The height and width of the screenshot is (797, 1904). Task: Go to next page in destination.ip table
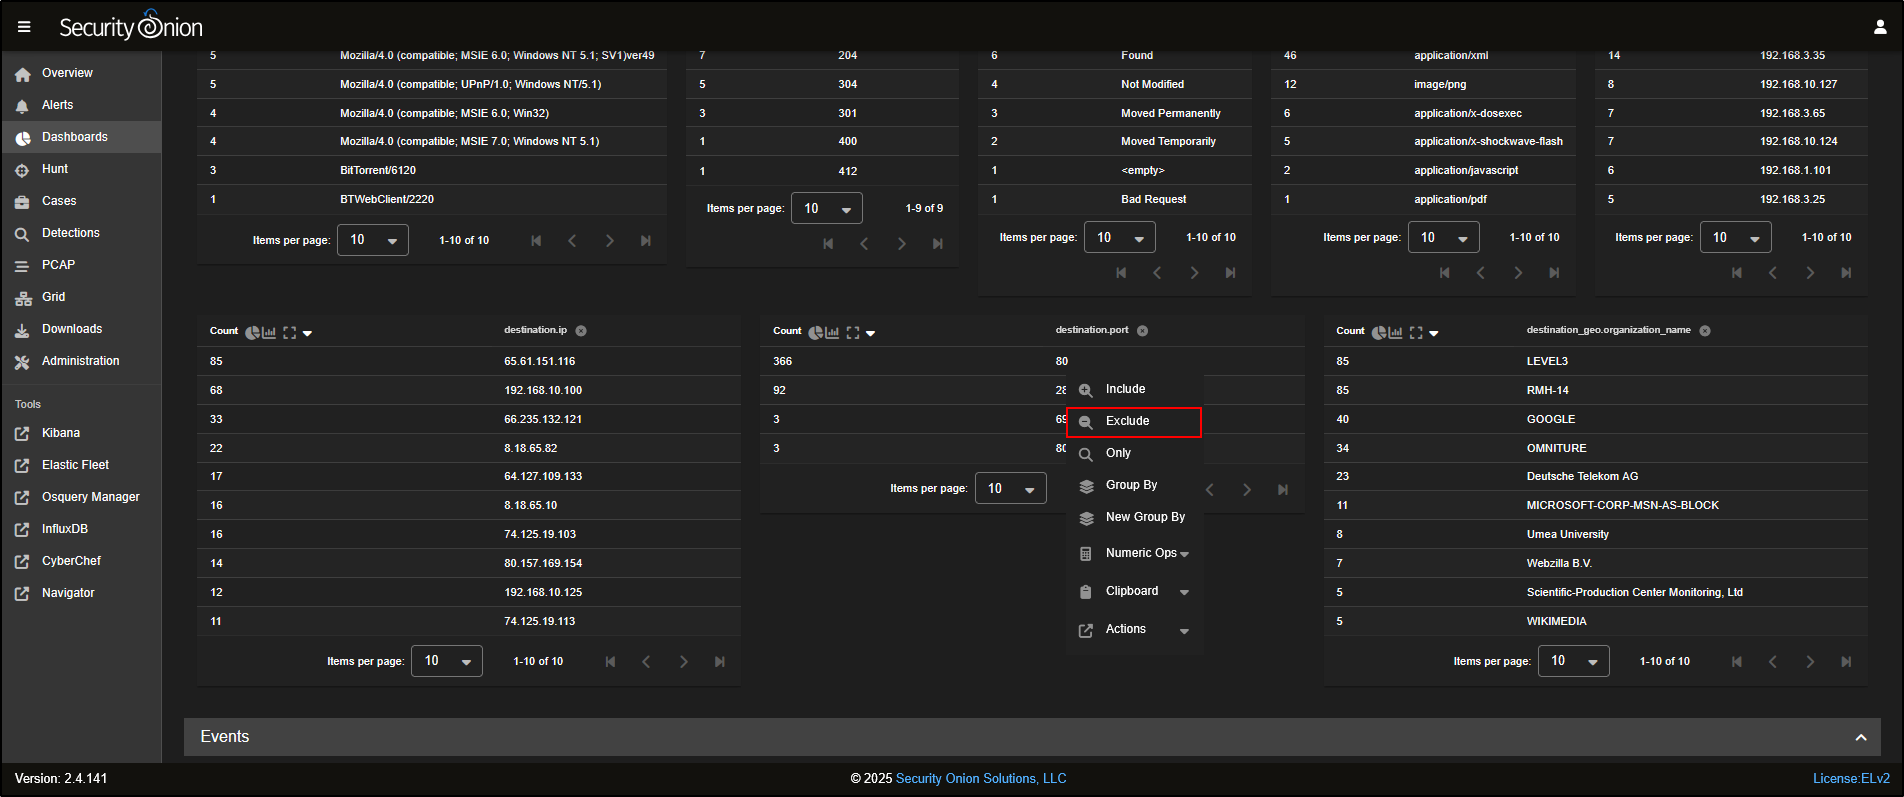click(683, 662)
